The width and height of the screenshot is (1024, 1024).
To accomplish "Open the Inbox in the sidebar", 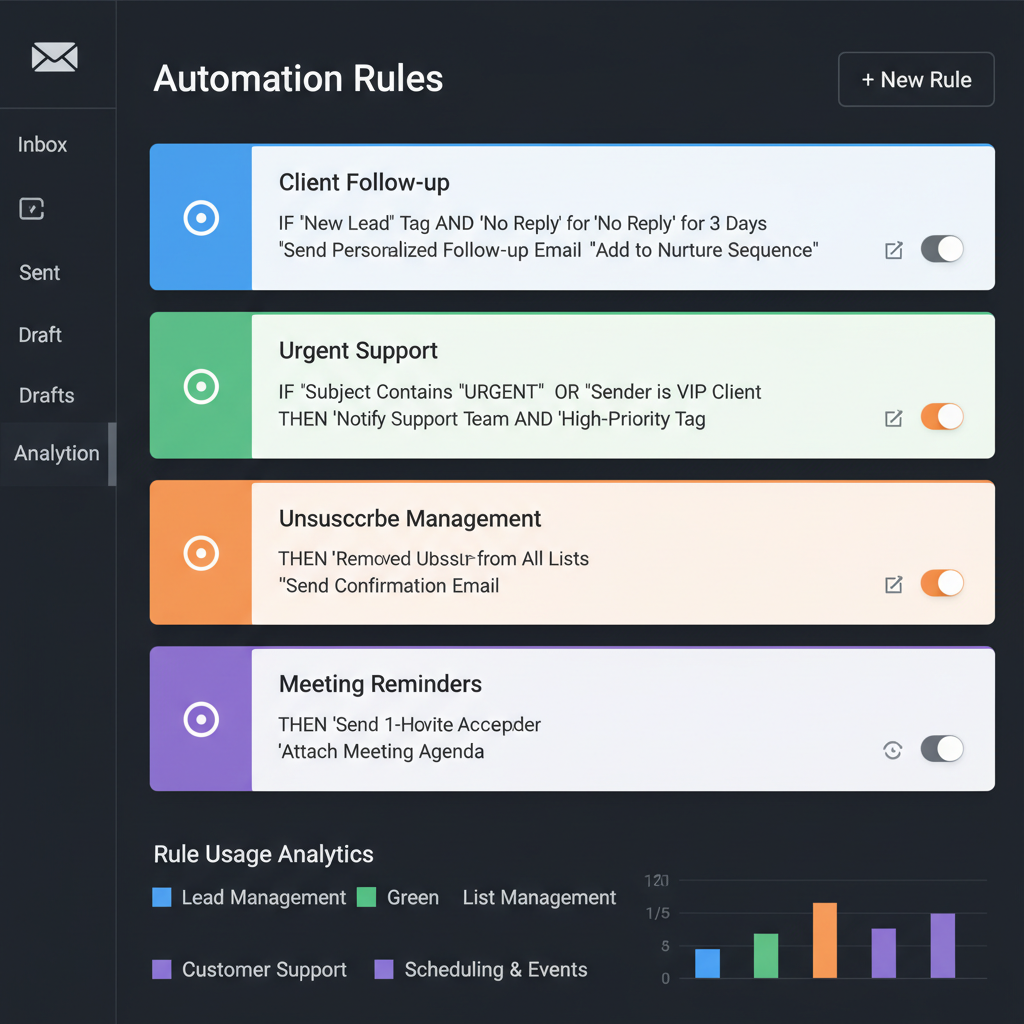I will 43,145.
